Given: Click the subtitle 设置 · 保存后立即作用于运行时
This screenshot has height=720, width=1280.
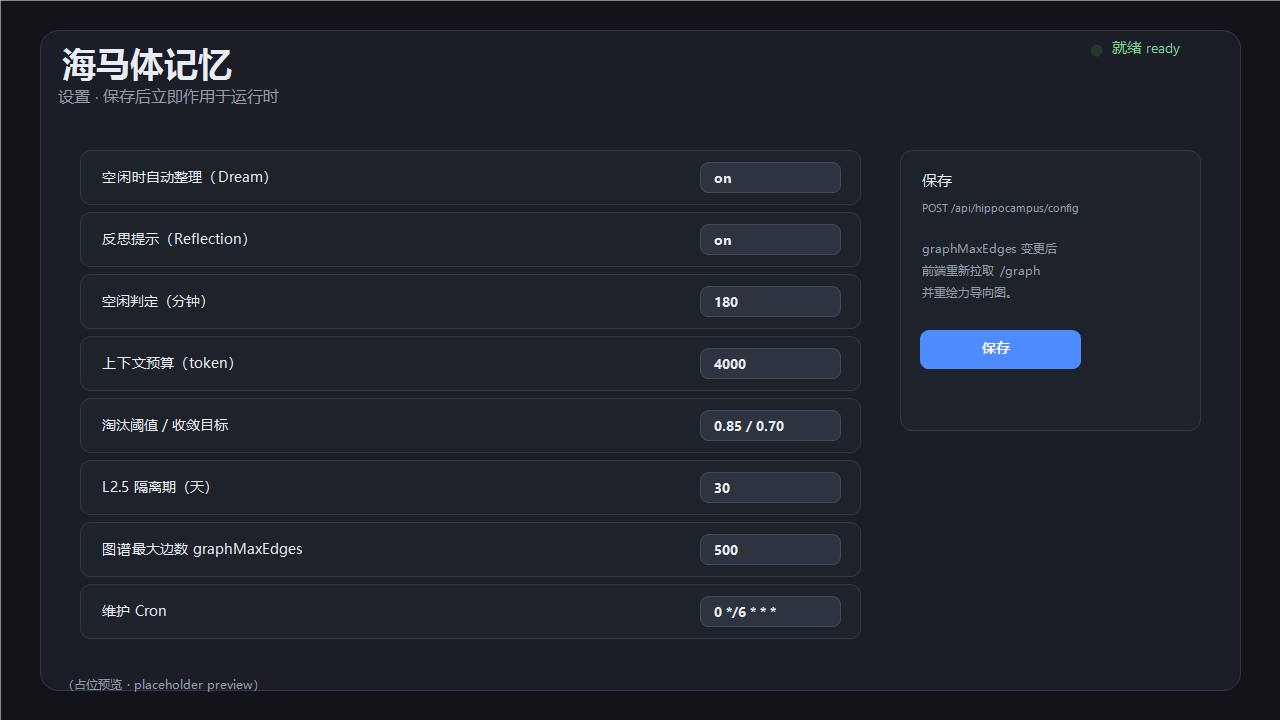Looking at the screenshot, I should click(168, 97).
